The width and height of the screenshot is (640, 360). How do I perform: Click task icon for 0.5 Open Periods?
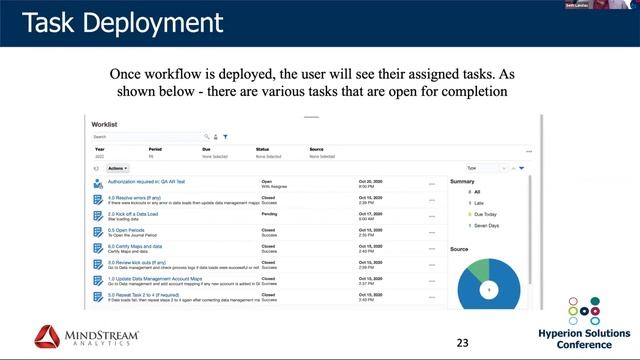pyautogui.click(x=98, y=232)
